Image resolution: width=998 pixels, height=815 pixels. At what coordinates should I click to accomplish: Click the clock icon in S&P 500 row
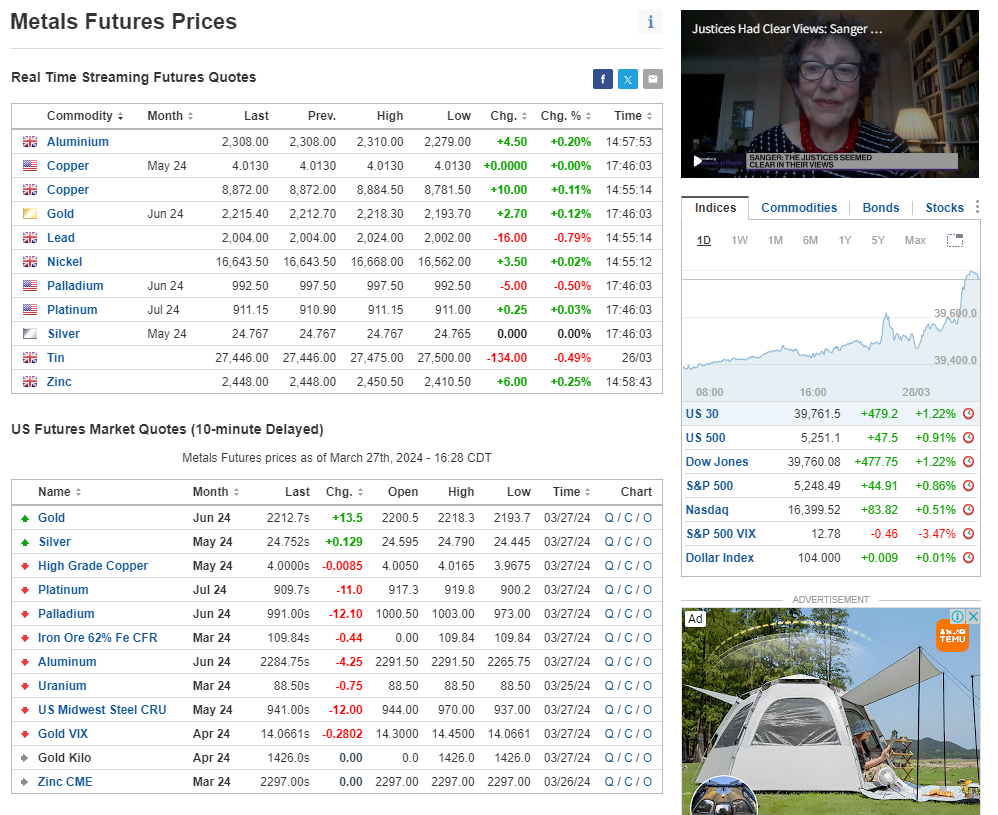pos(969,486)
